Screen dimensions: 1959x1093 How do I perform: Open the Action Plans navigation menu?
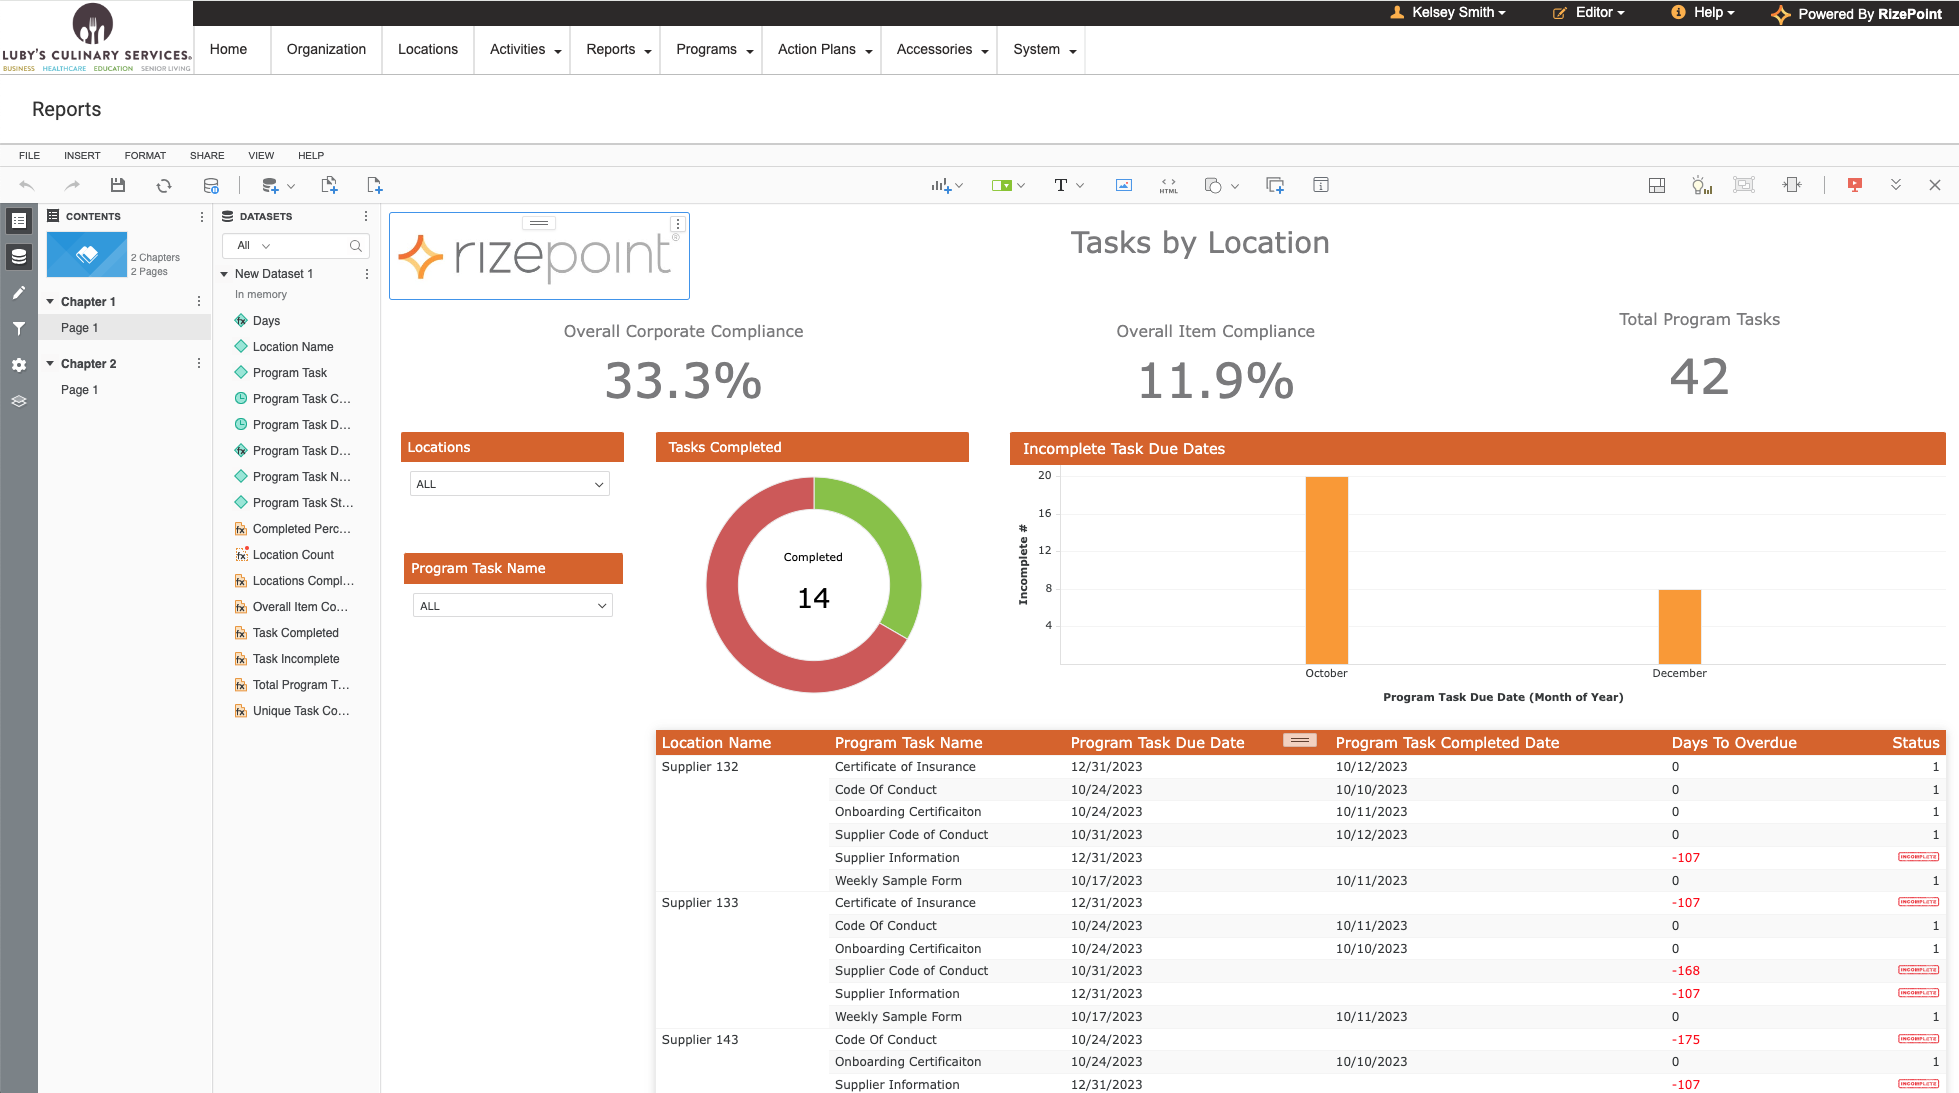824,50
